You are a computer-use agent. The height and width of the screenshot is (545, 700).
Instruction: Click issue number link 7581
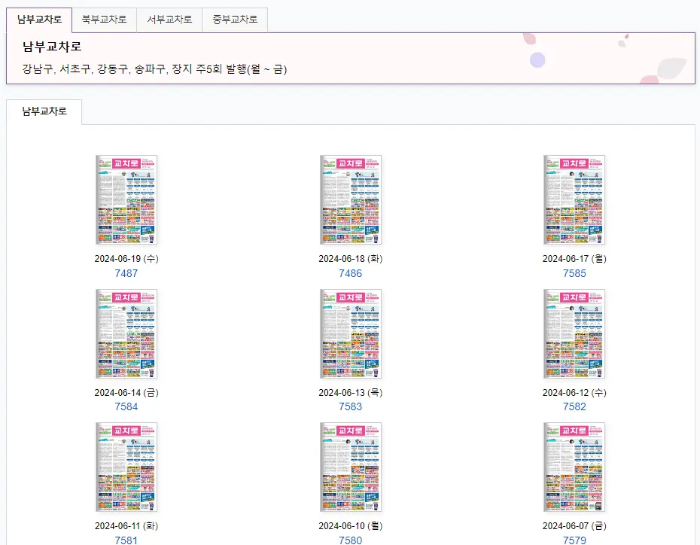[x=126, y=540]
